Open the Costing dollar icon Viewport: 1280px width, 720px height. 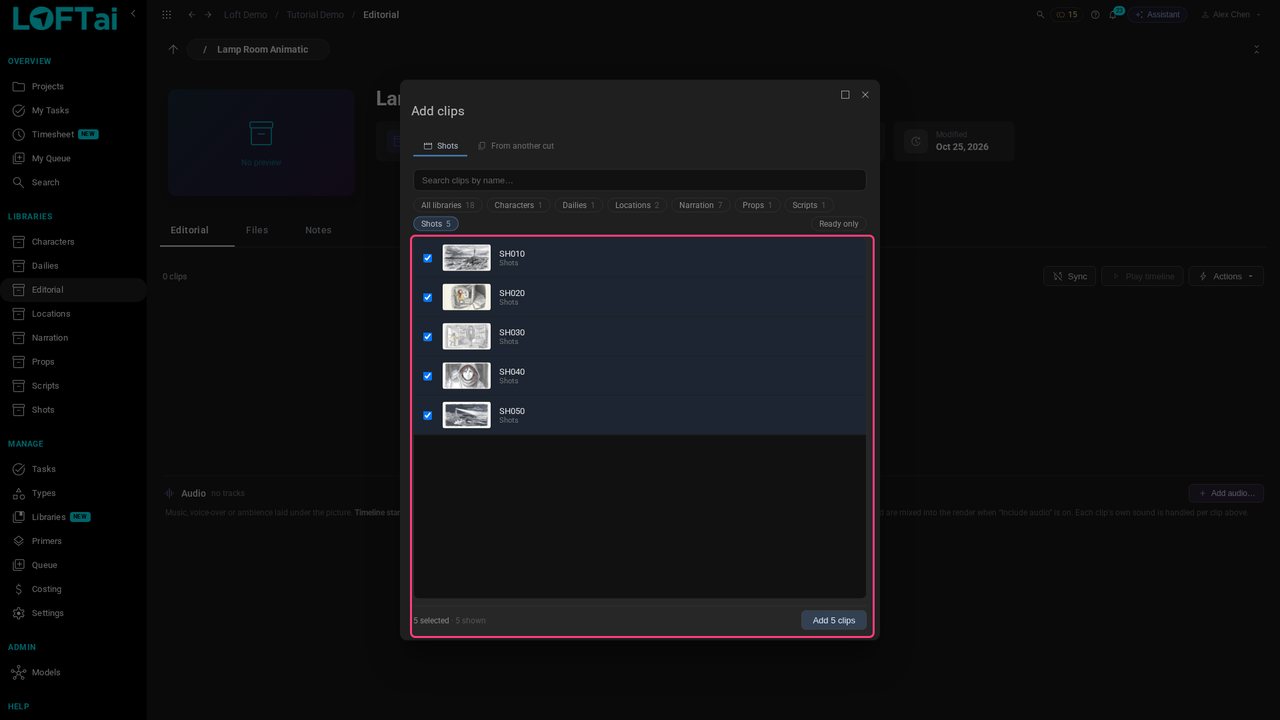coord(18,589)
